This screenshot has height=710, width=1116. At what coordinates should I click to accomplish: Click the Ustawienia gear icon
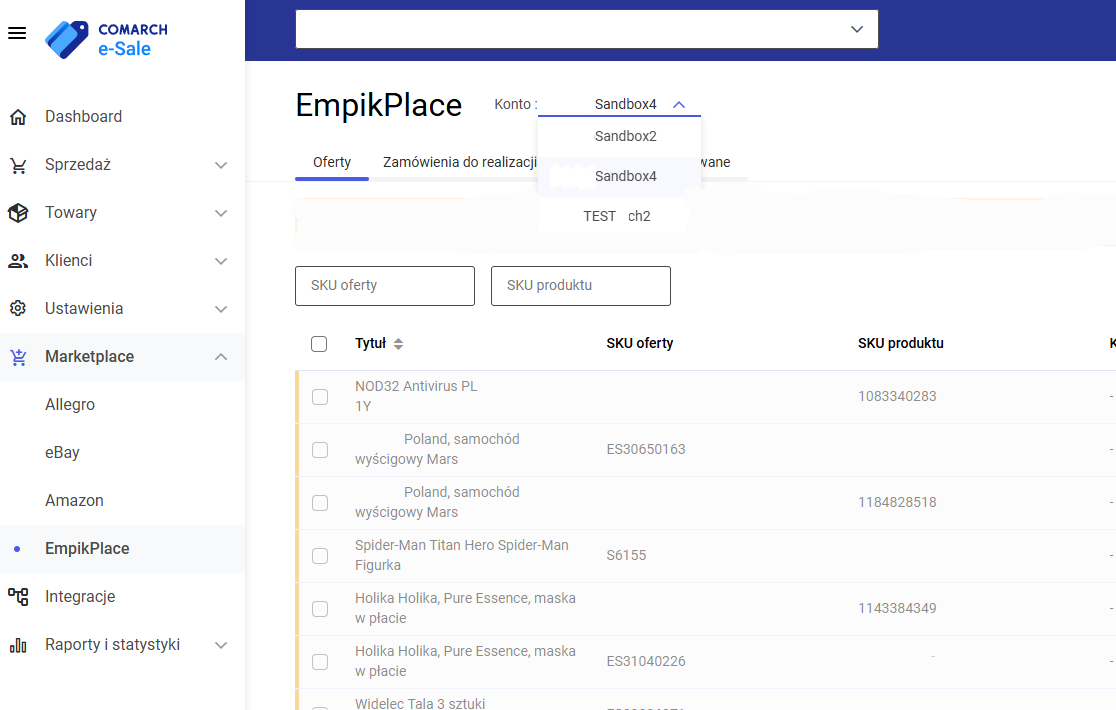(18, 309)
